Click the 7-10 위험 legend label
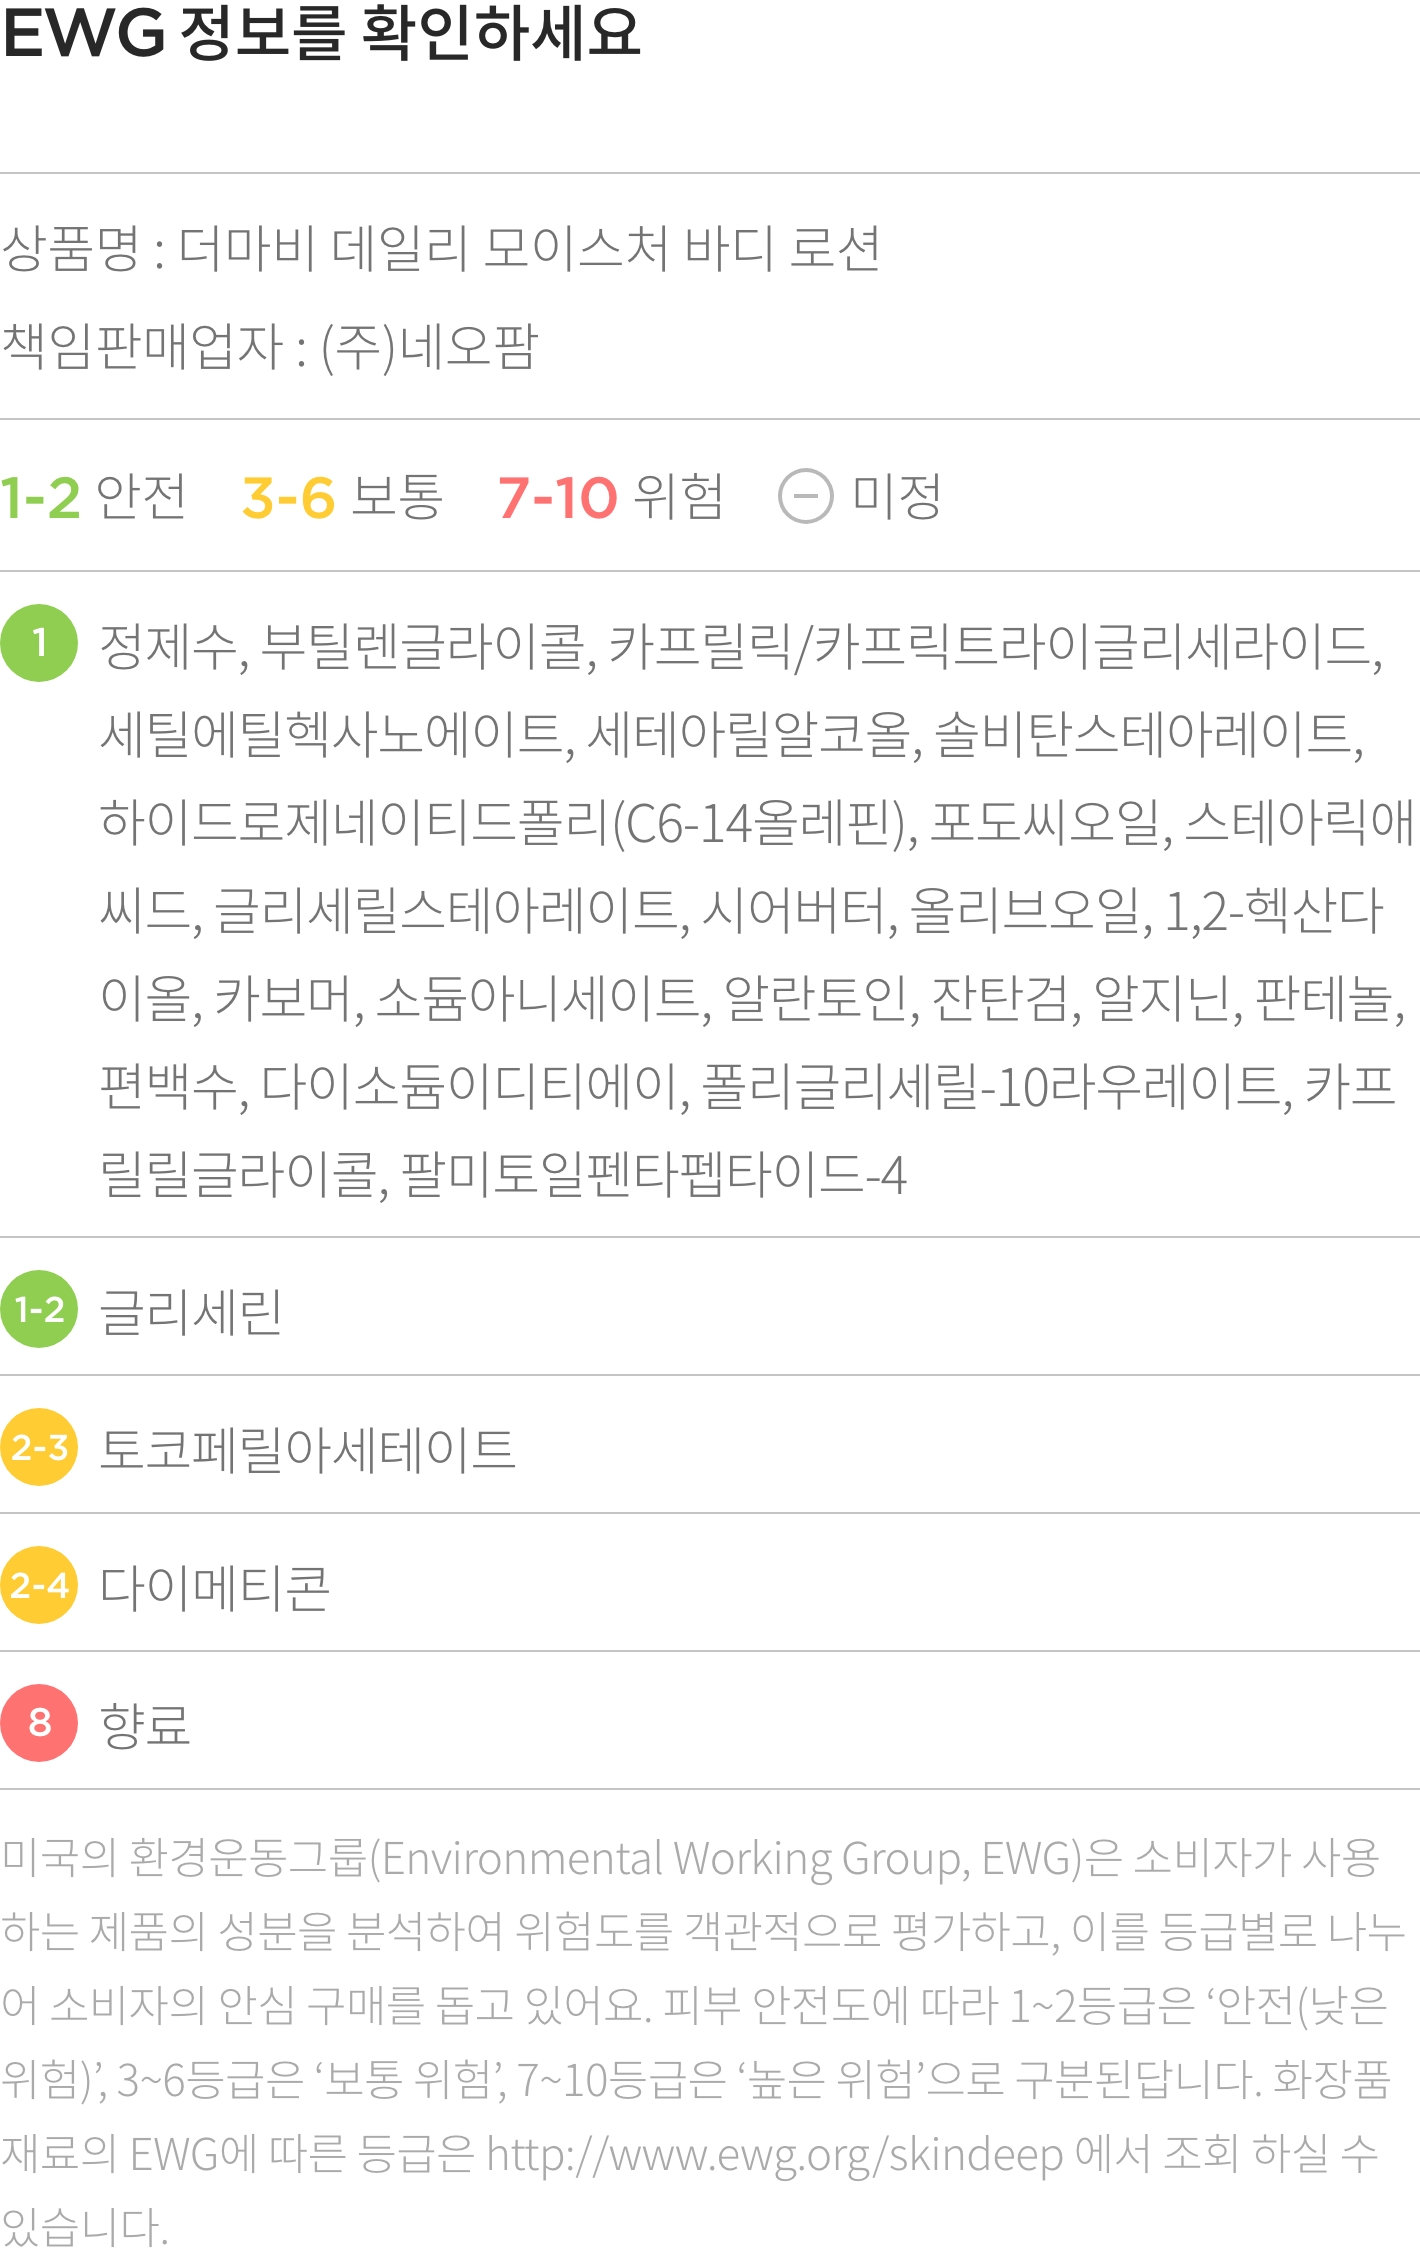The height and width of the screenshot is (2258, 1420). click(611, 497)
